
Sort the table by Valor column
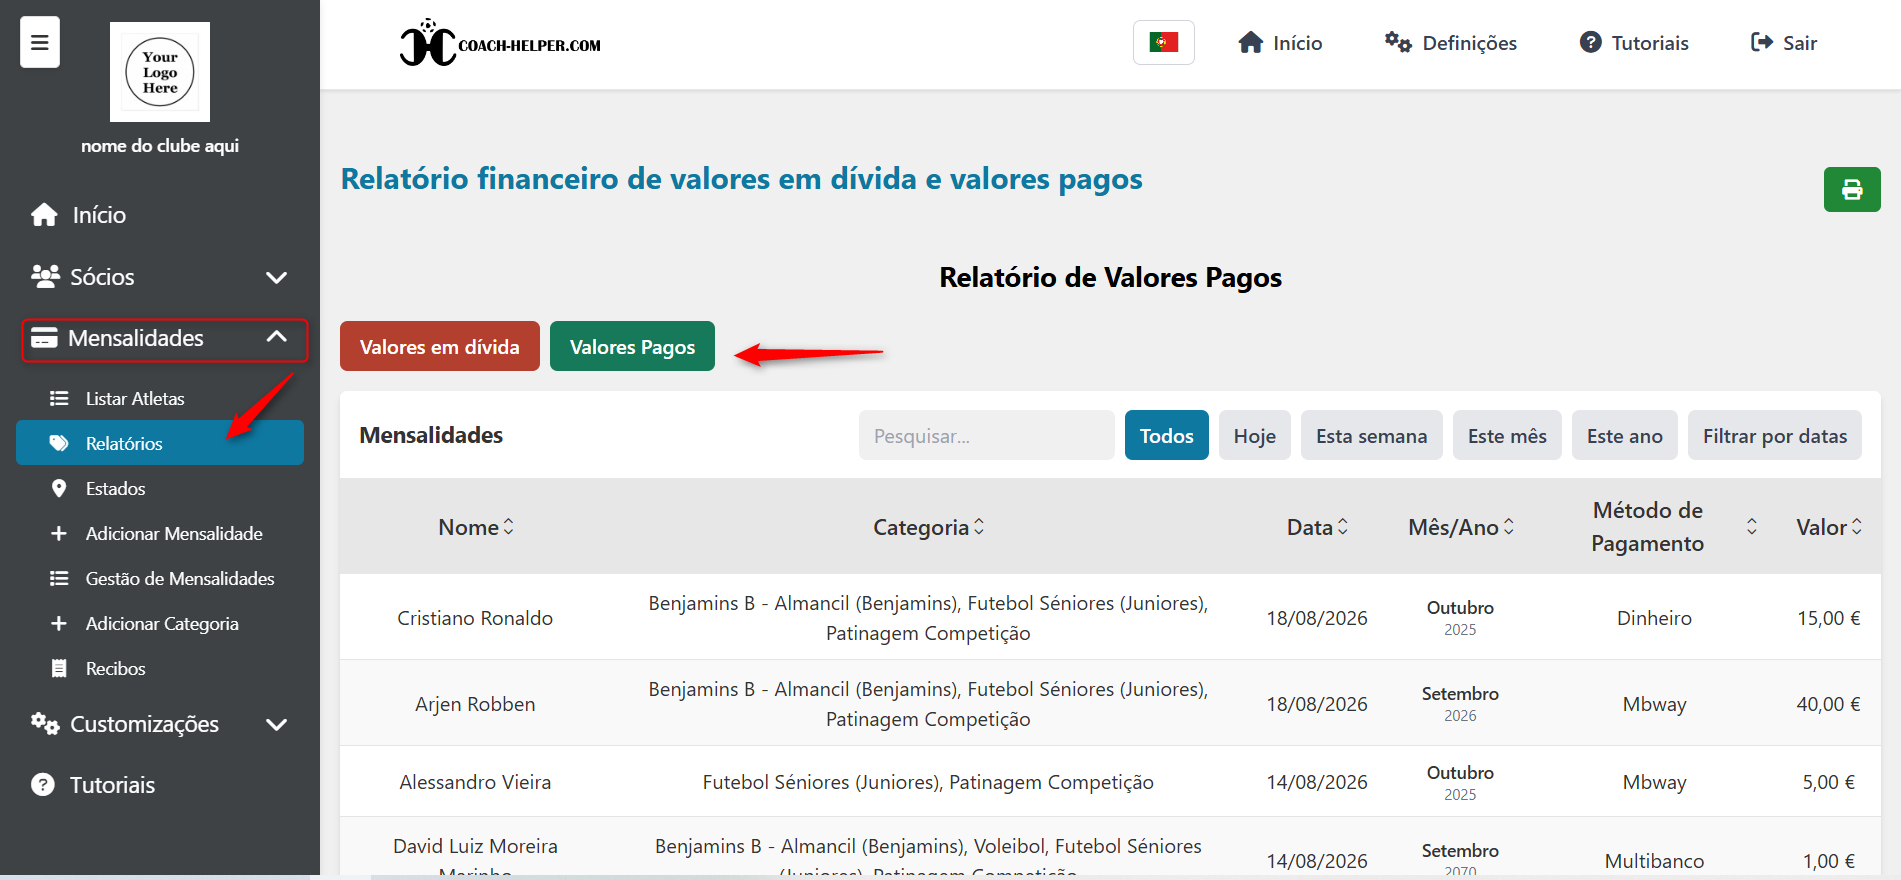point(1829,527)
